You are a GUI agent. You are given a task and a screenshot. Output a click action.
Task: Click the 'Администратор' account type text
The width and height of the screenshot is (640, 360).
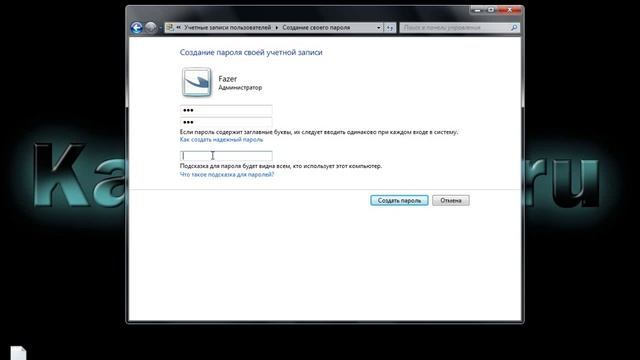click(240, 88)
